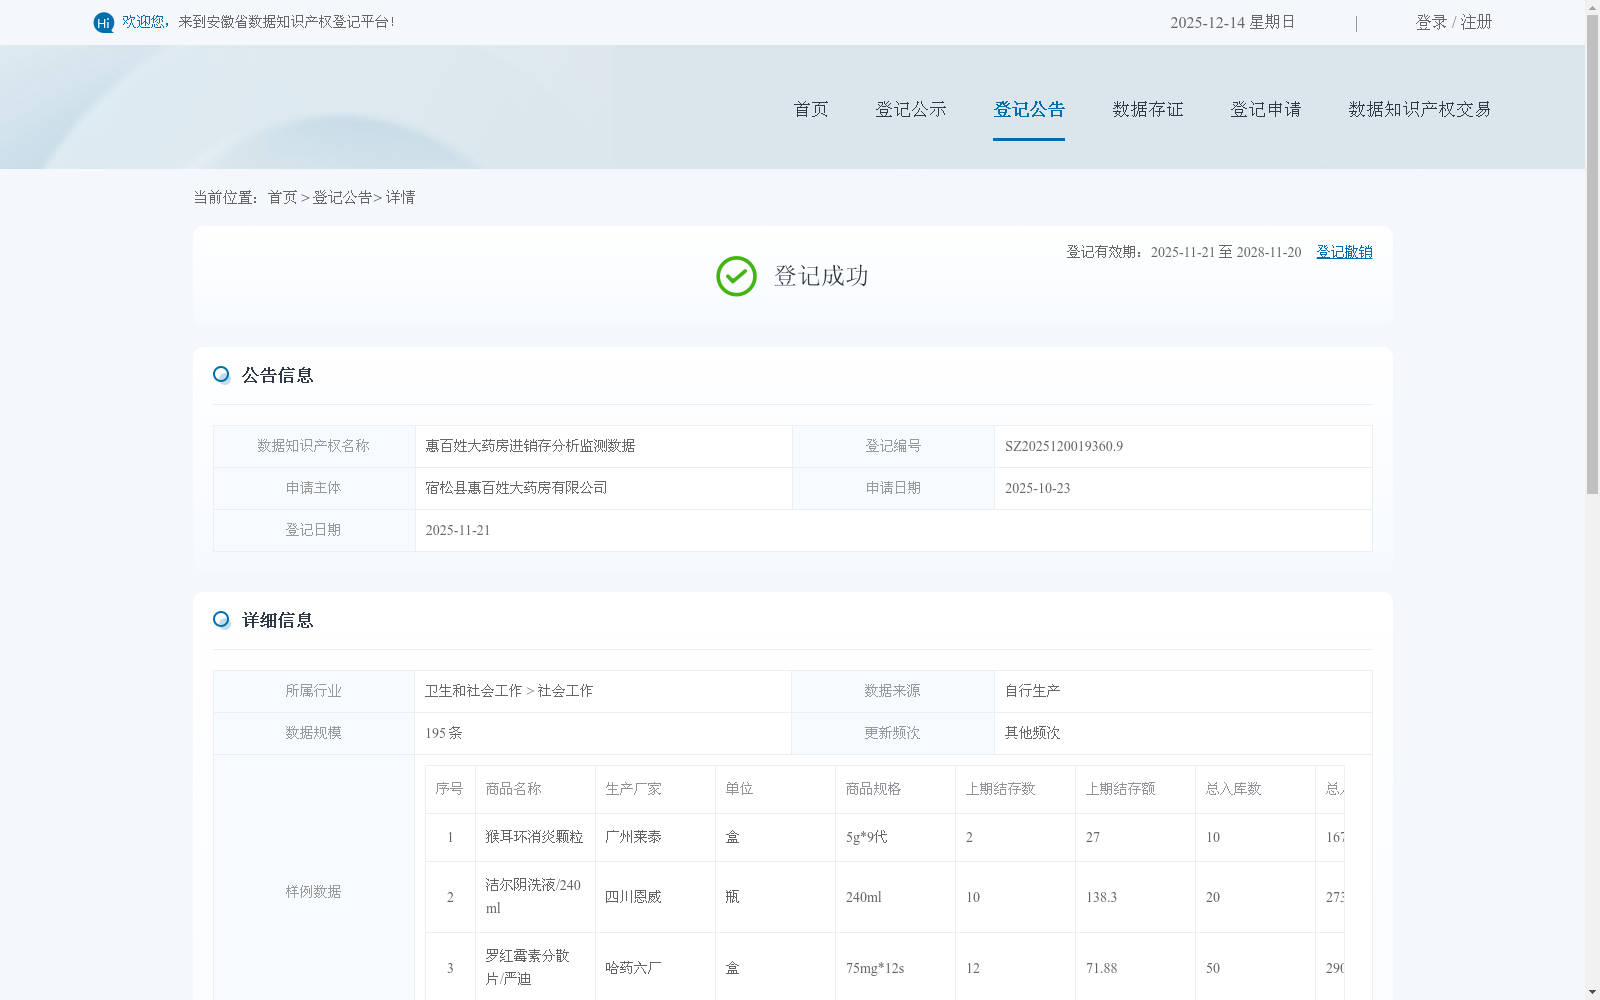This screenshot has height=1000, width=1600.
Task: Click the 数据知识产权名称 field label
Action: point(313,446)
